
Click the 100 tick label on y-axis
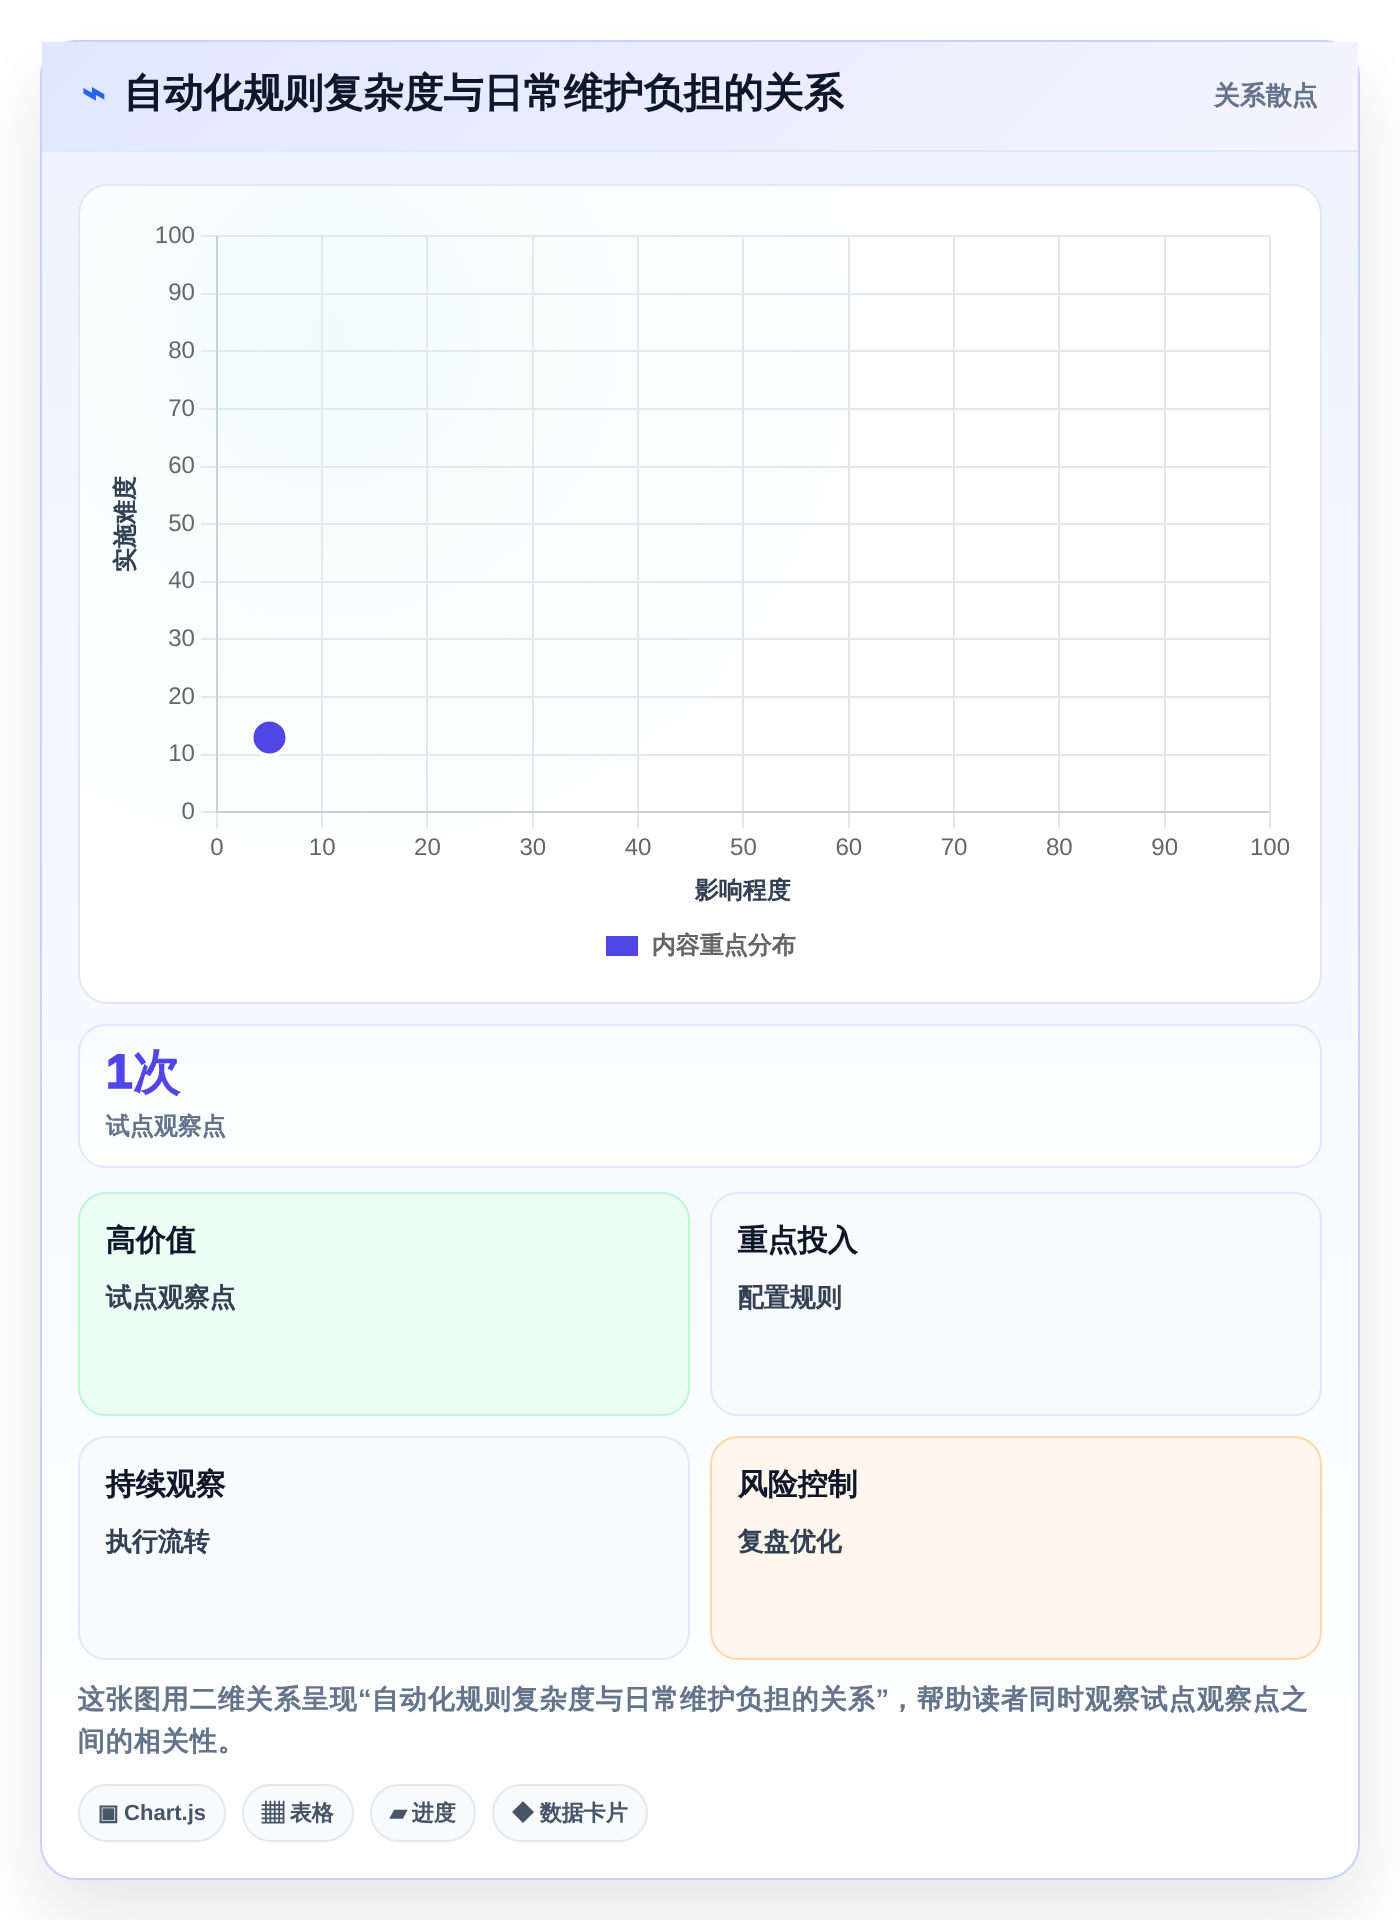coord(175,236)
